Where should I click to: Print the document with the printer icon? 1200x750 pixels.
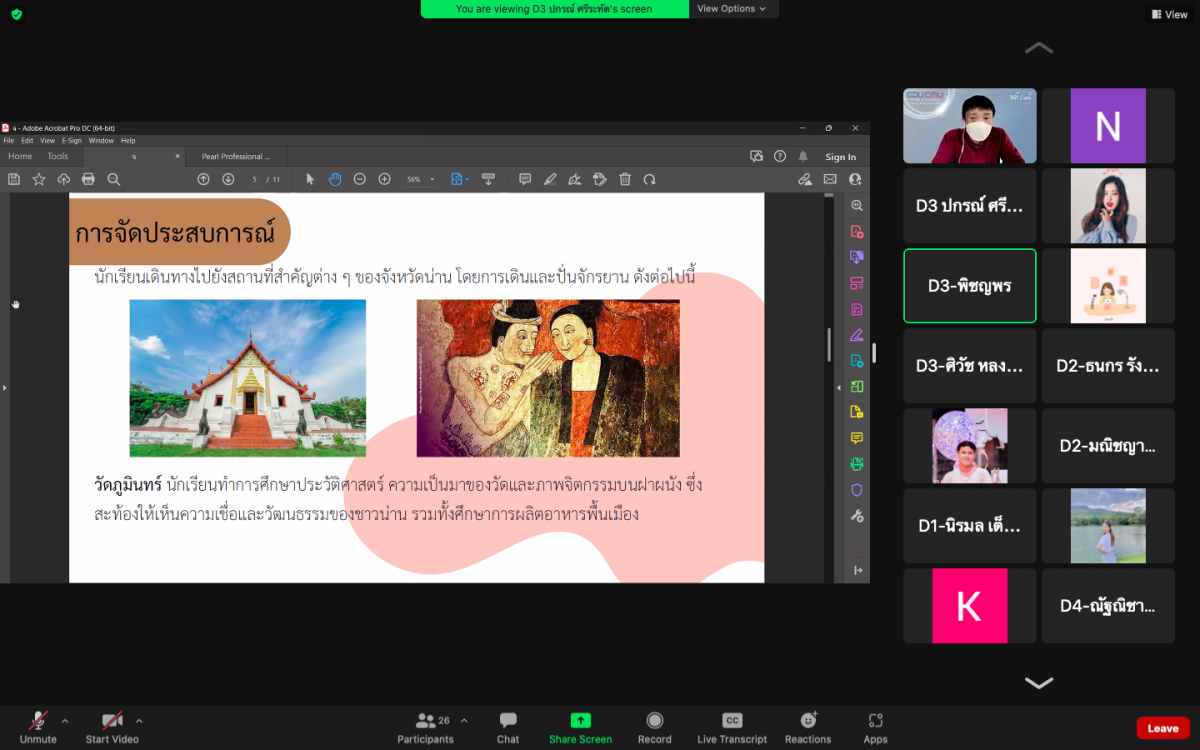coord(88,179)
